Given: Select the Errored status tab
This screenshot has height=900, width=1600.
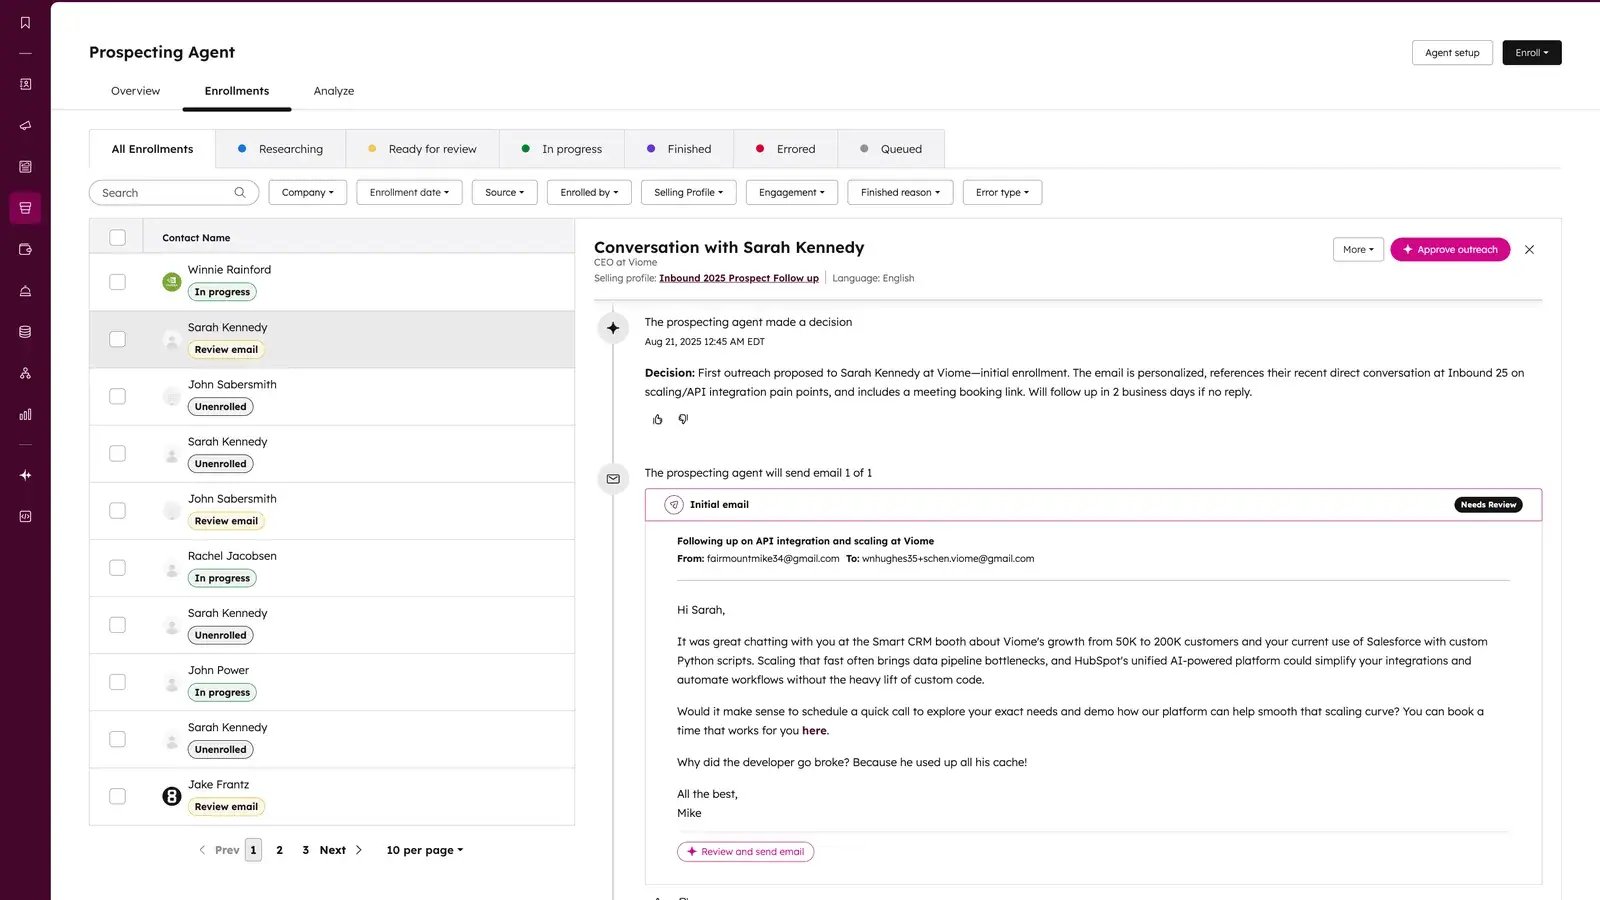Looking at the screenshot, I should [x=786, y=149].
